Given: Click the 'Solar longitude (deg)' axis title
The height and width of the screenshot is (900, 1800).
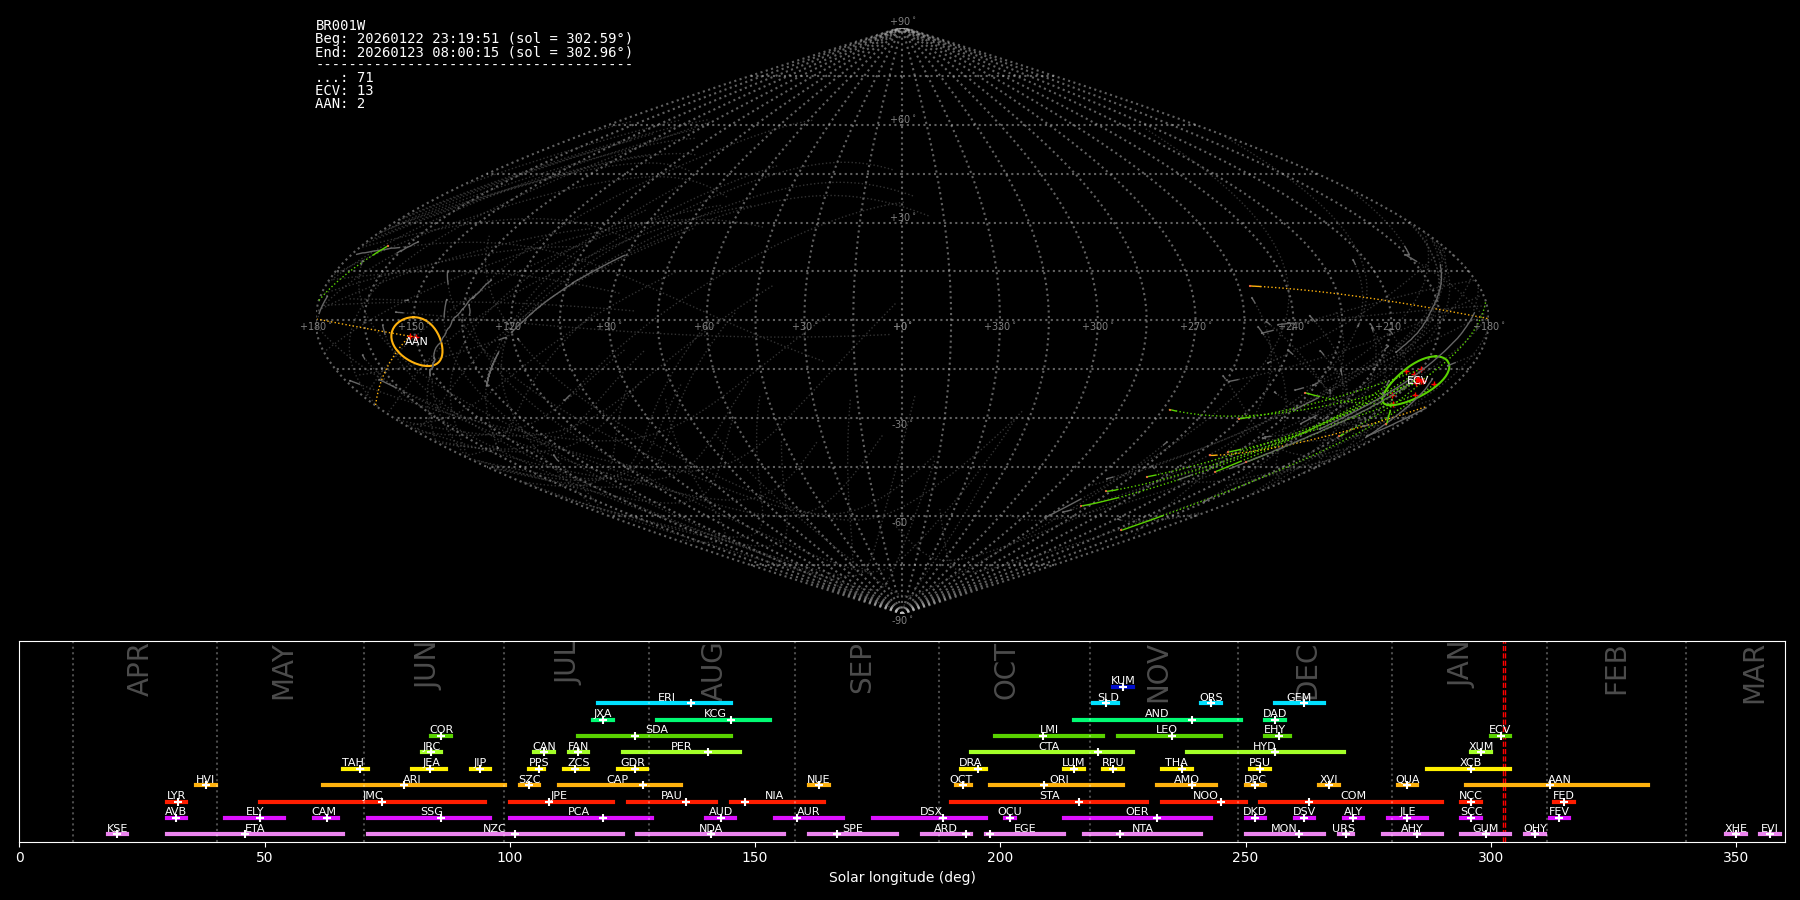Looking at the screenshot, I should click(902, 878).
